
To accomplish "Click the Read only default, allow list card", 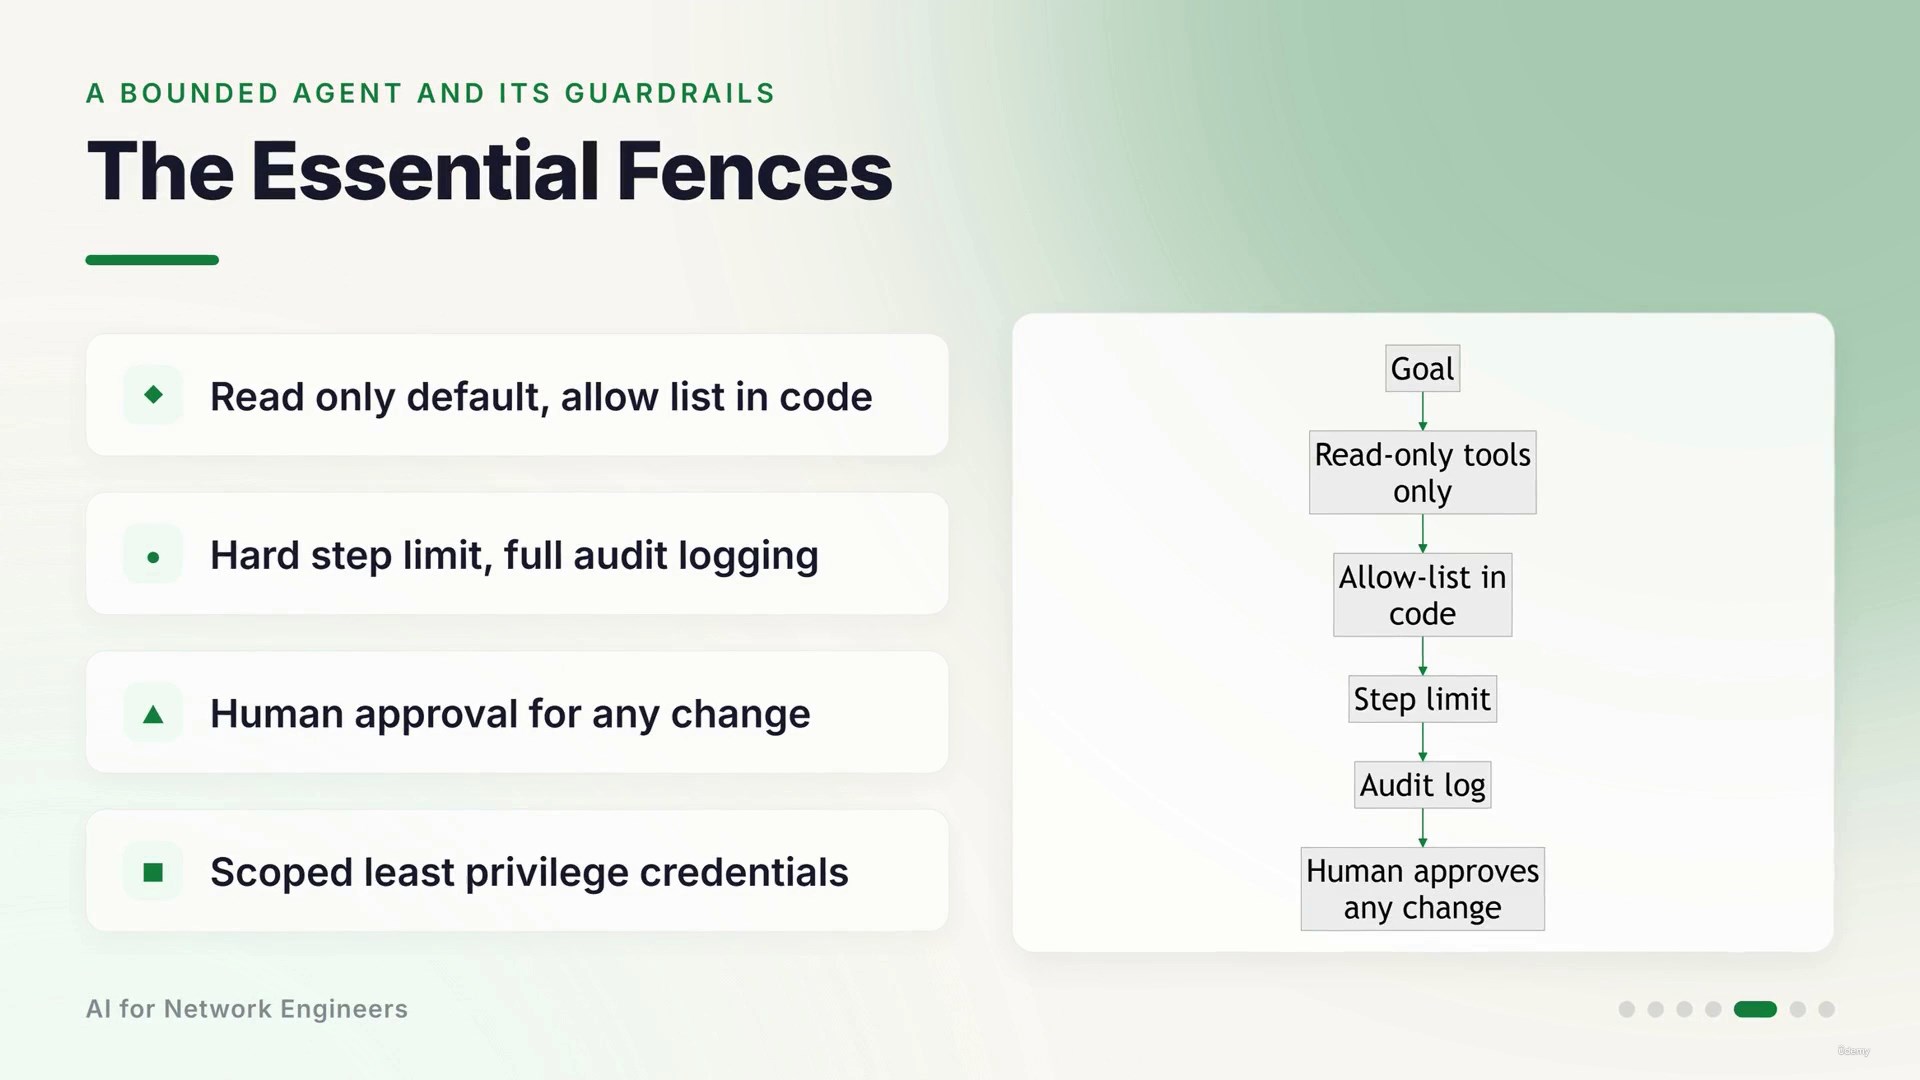I will [x=517, y=395].
